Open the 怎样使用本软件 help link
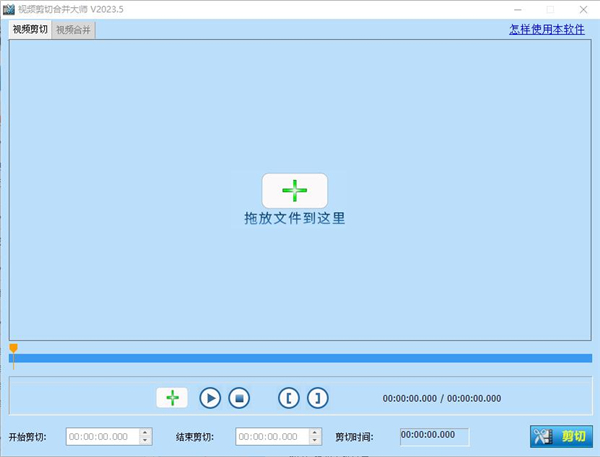The width and height of the screenshot is (600, 457). tap(547, 29)
